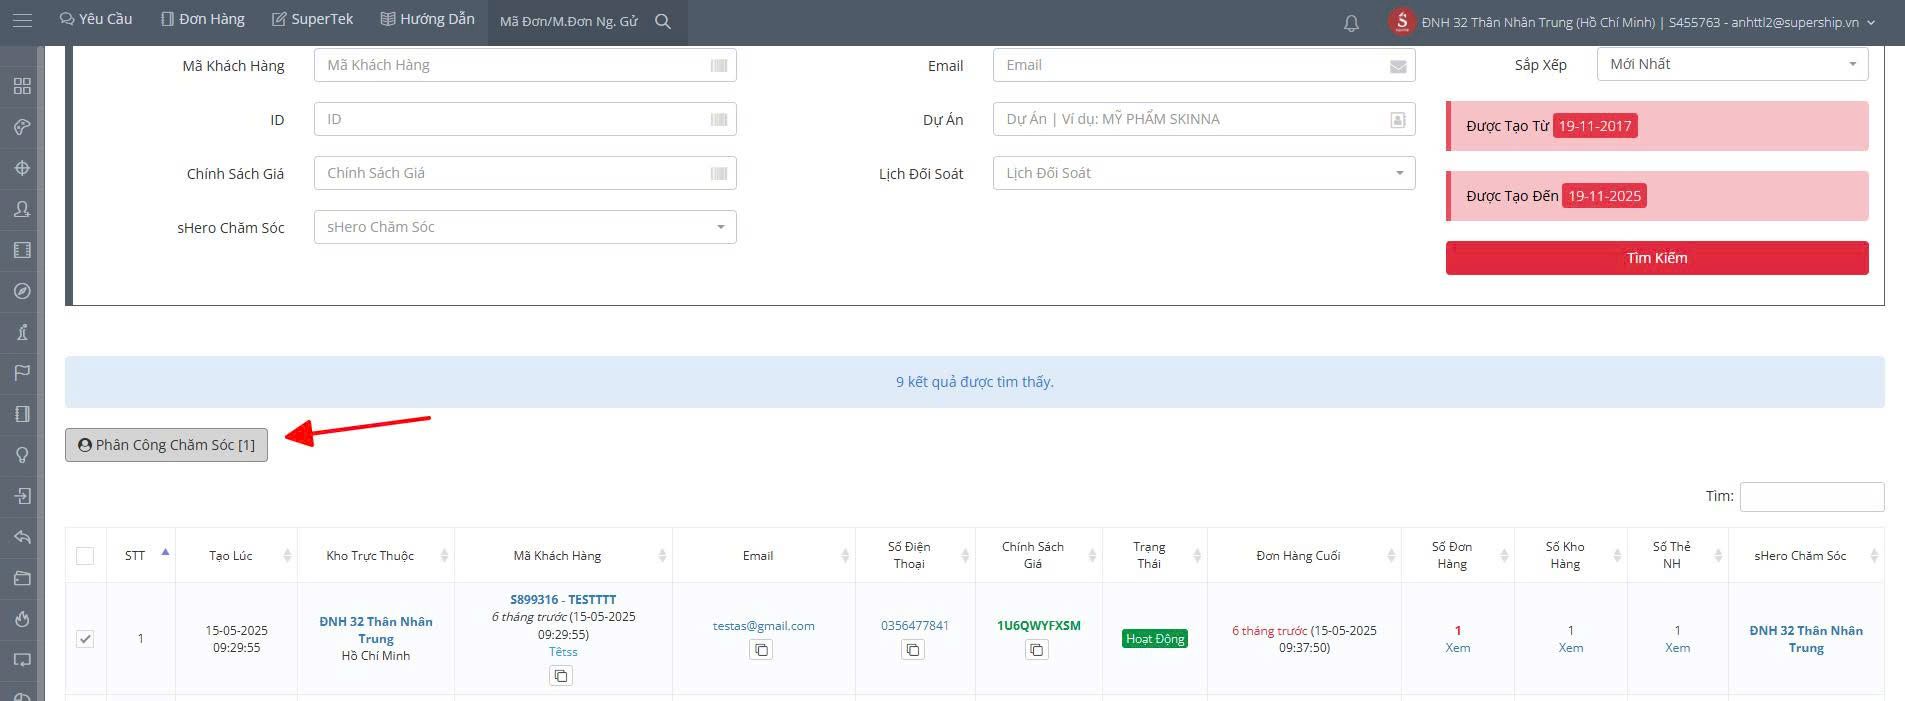
Task: Copy email testas@gmail.com with copy icon
Action: pos(761,650)
